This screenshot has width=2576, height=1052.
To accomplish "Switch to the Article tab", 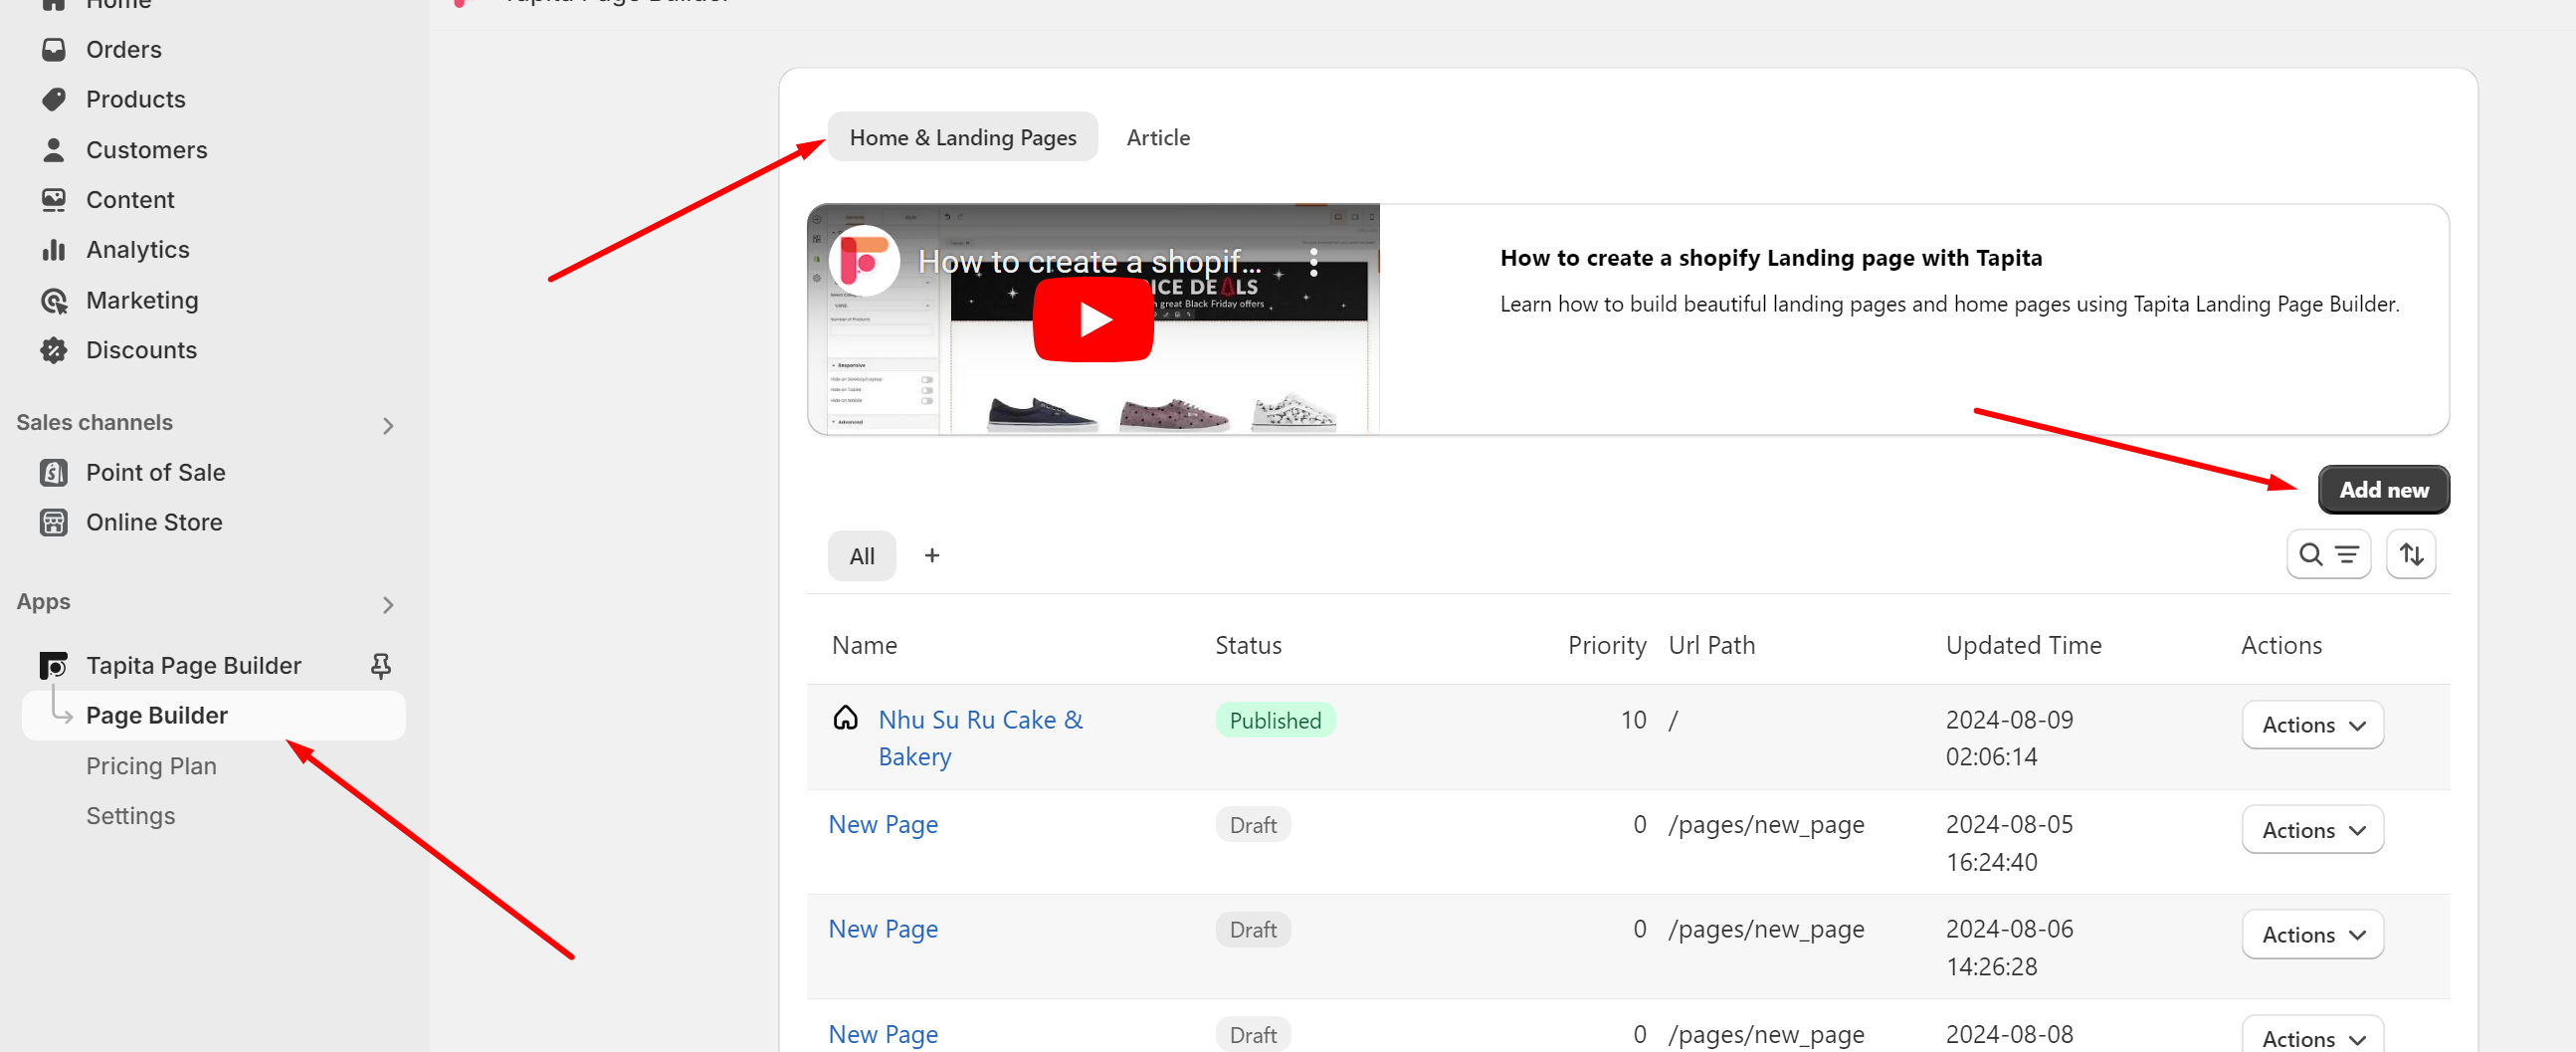I will pos(1158,137).
